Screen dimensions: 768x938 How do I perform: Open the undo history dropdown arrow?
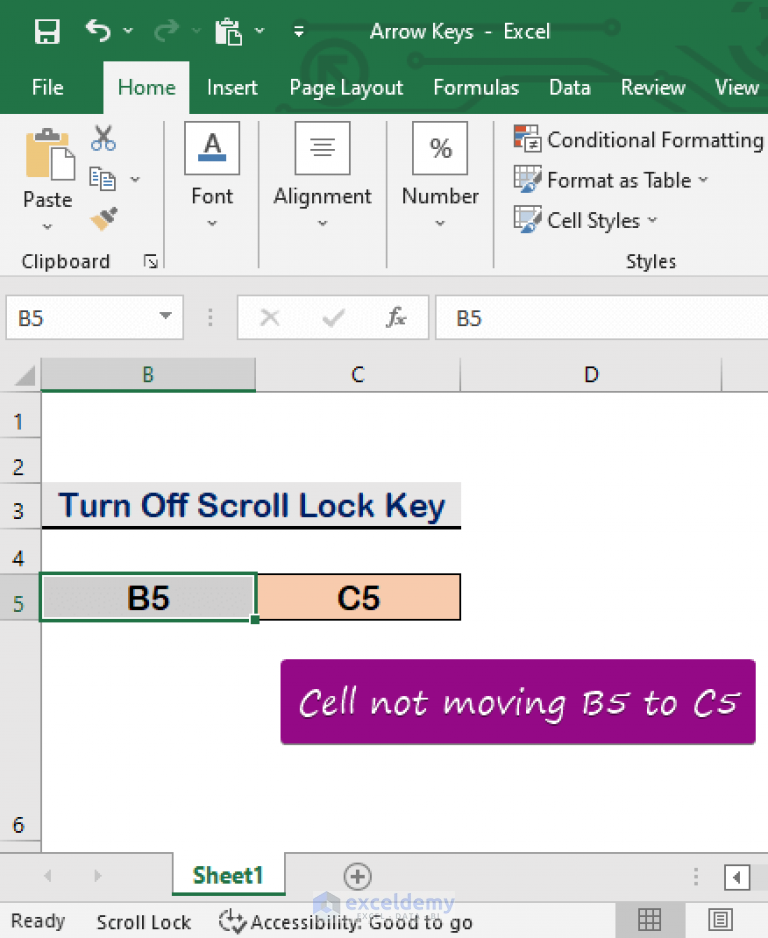click(x=128, y=30)
